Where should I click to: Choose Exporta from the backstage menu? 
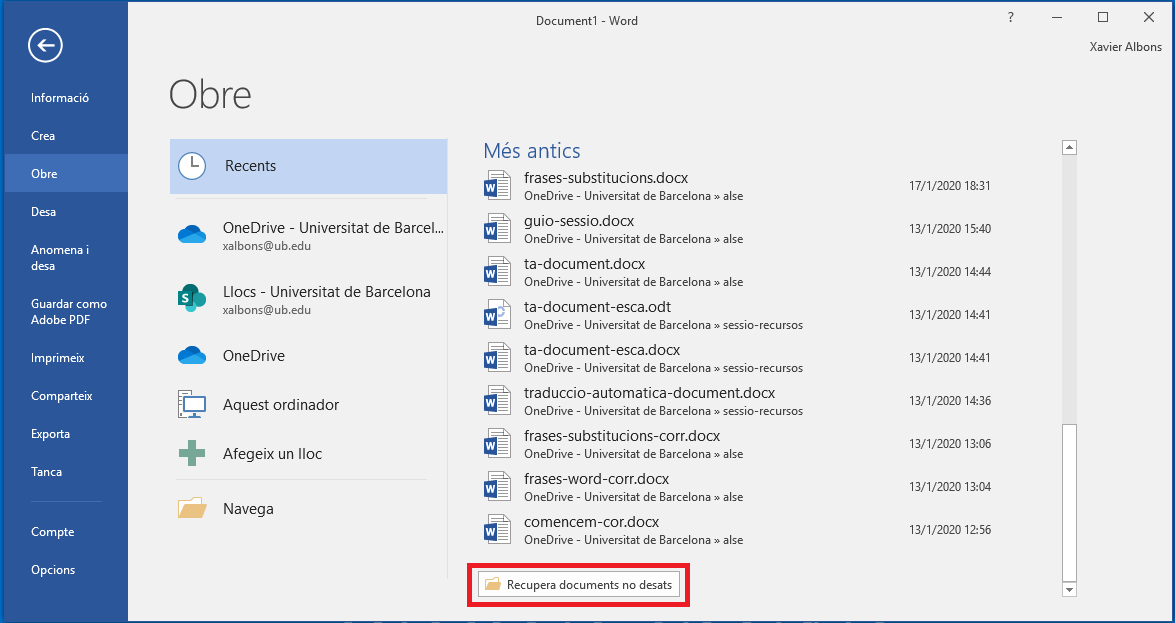51,434
